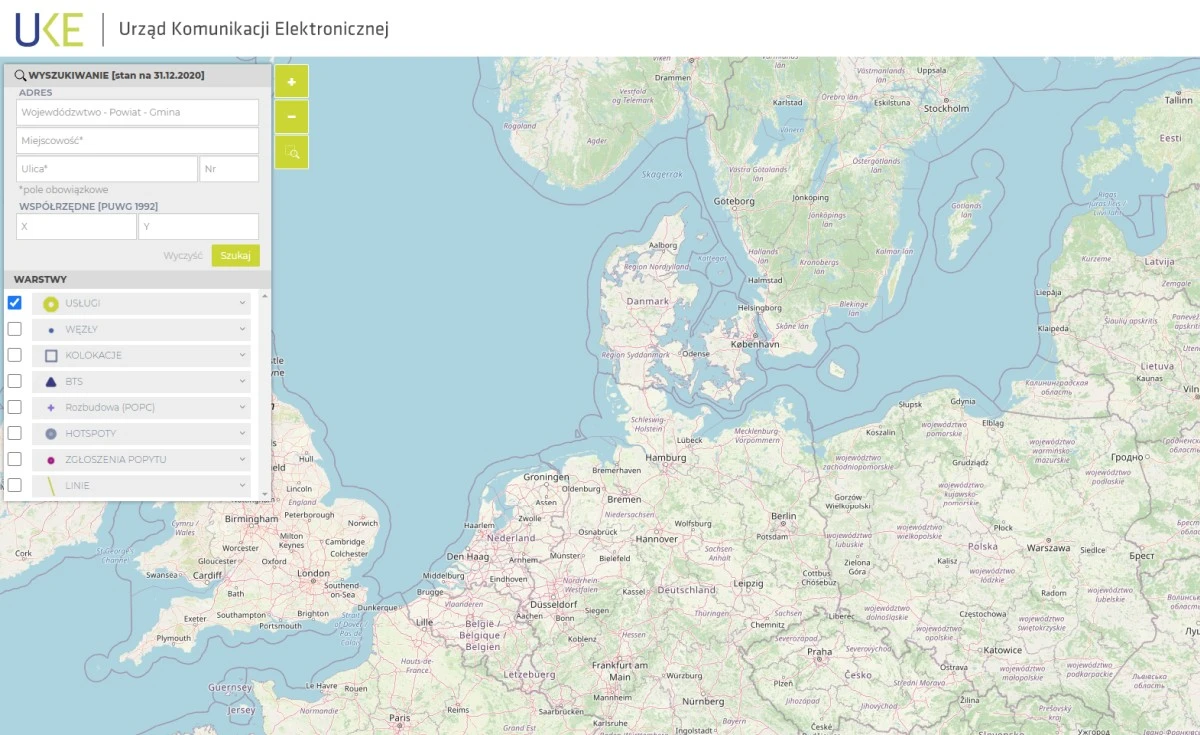Click the UKE logo
The width and height of the screenshot is (1200, 735).
[x=49, y=30]
